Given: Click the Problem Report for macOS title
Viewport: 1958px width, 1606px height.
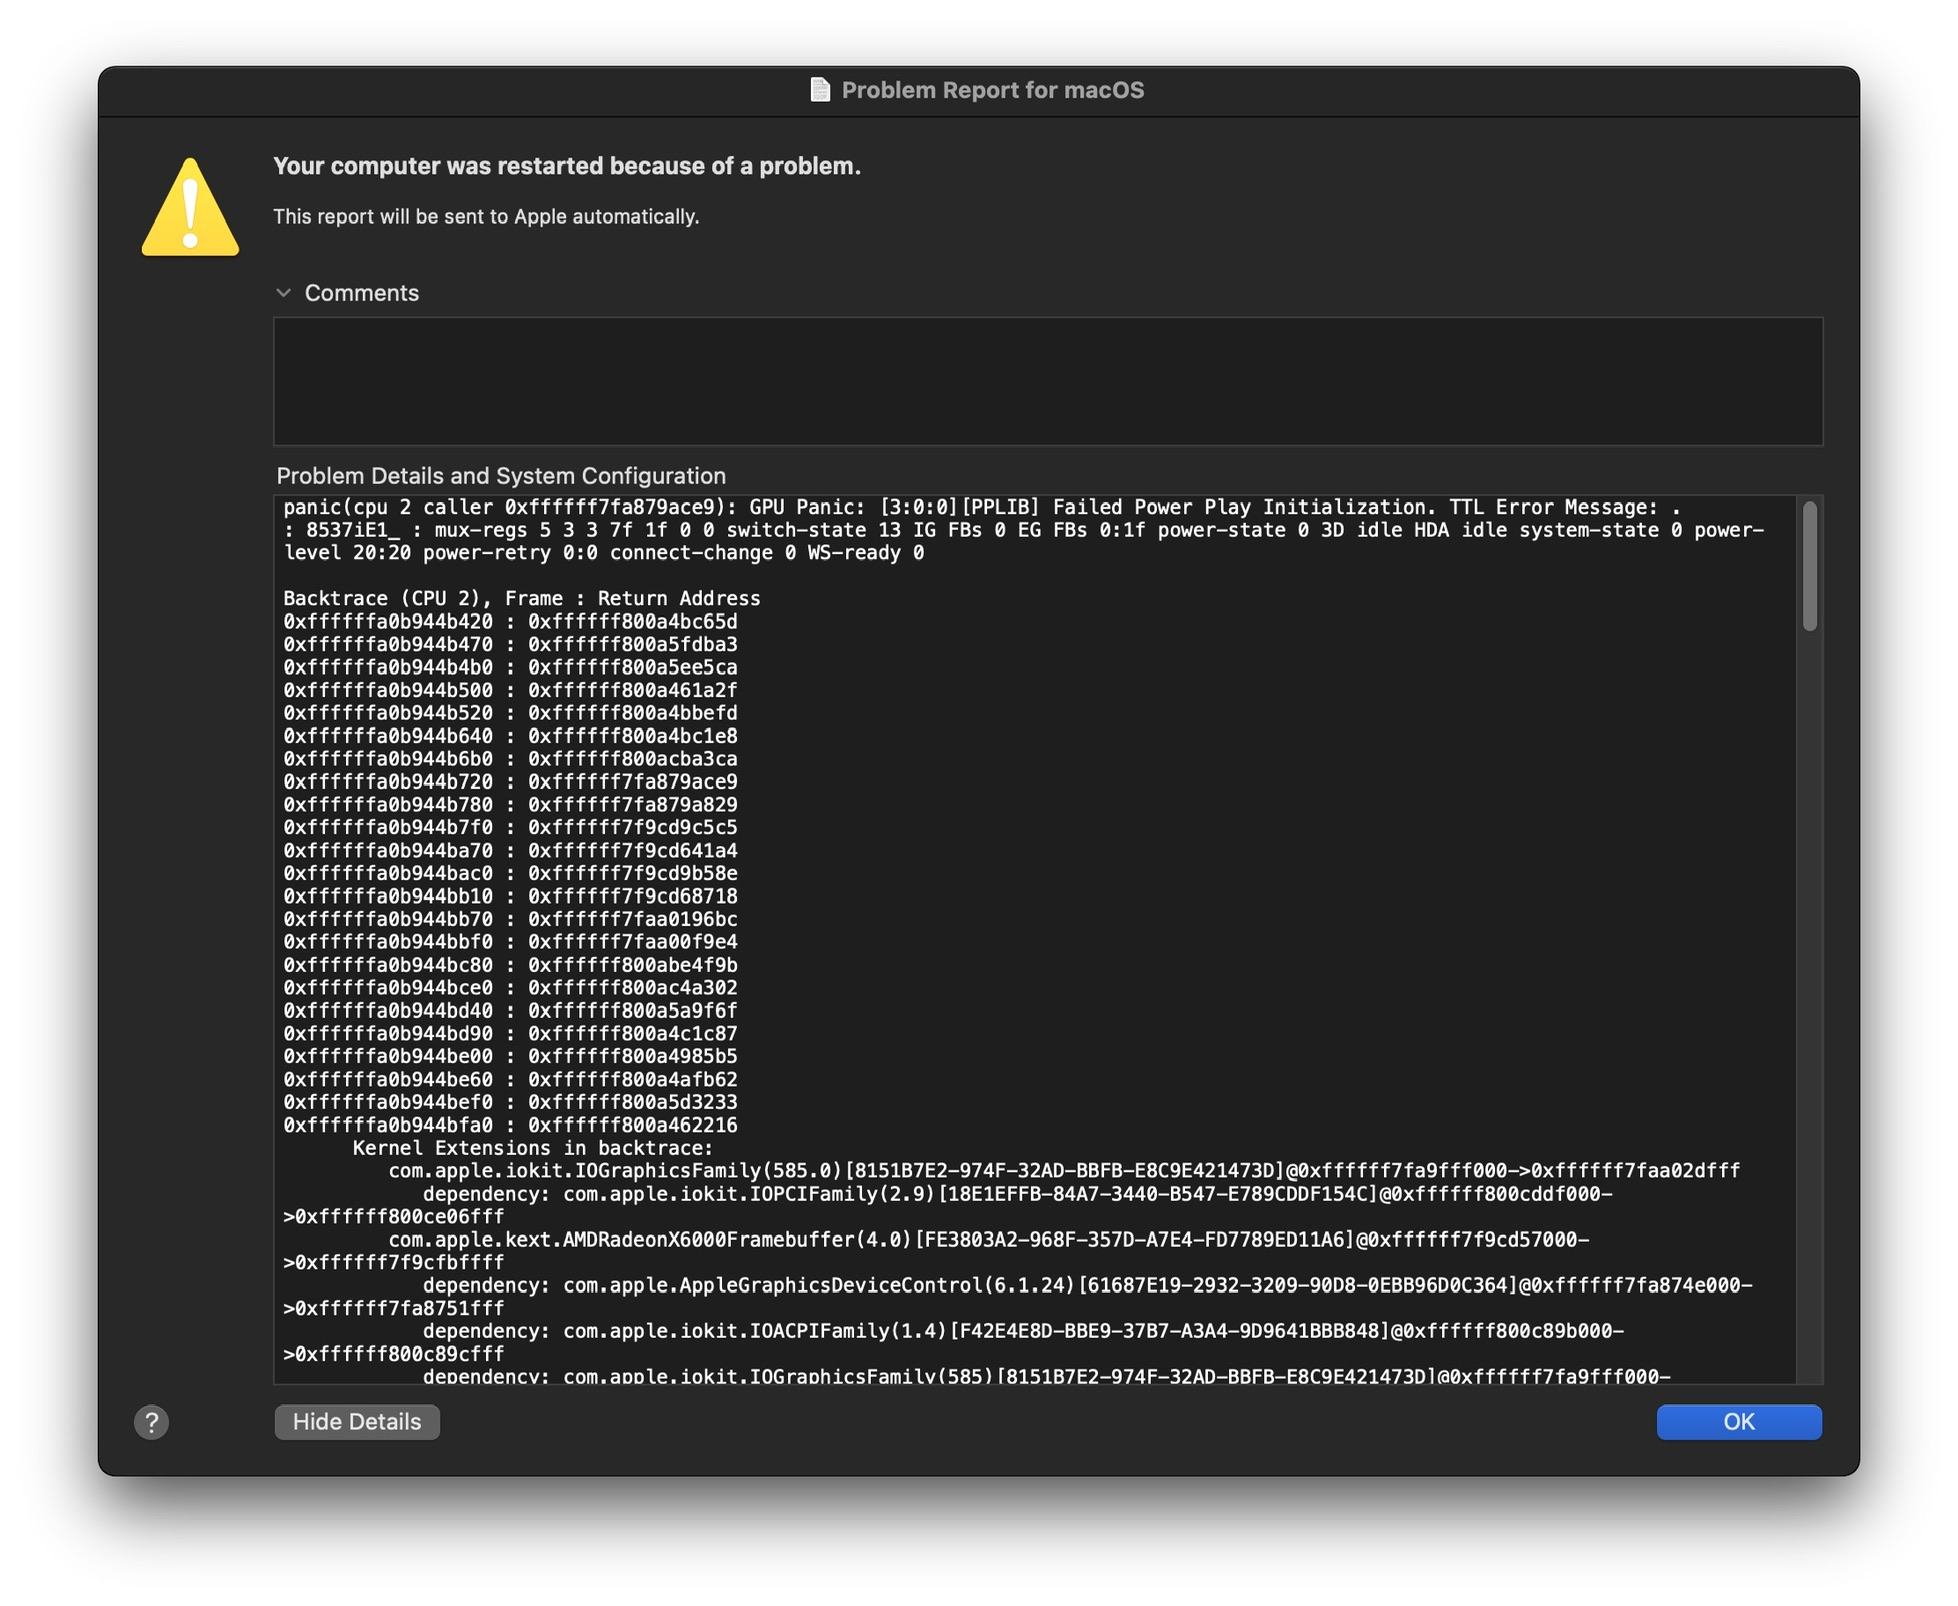Looking at the screenshot, I should (992, 90).
